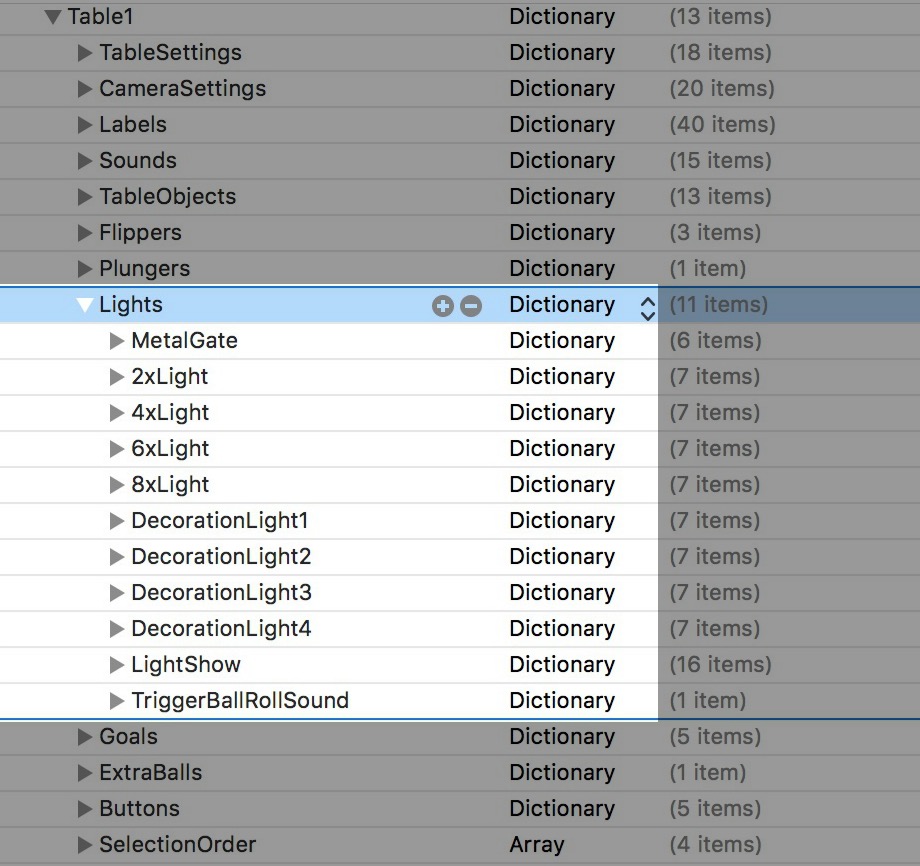The height and width of the screenshot is (866, 920).
Task: Collapse the Table1 dictionary
Action: (54, 16)
